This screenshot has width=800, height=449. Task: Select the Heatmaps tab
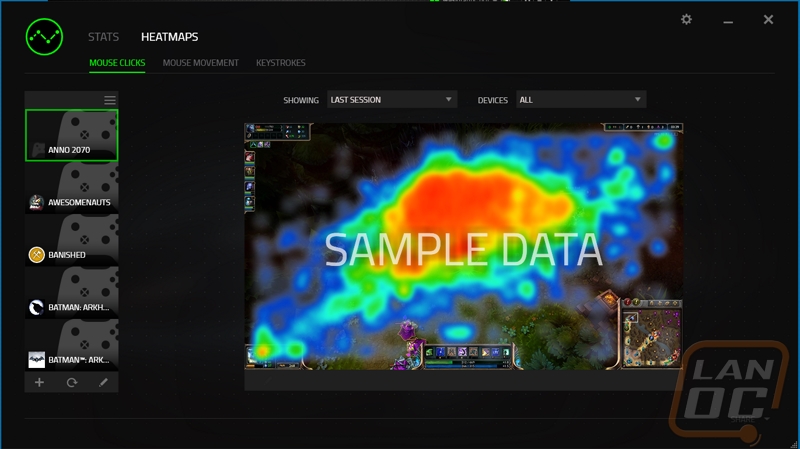[x=169, y=37]
